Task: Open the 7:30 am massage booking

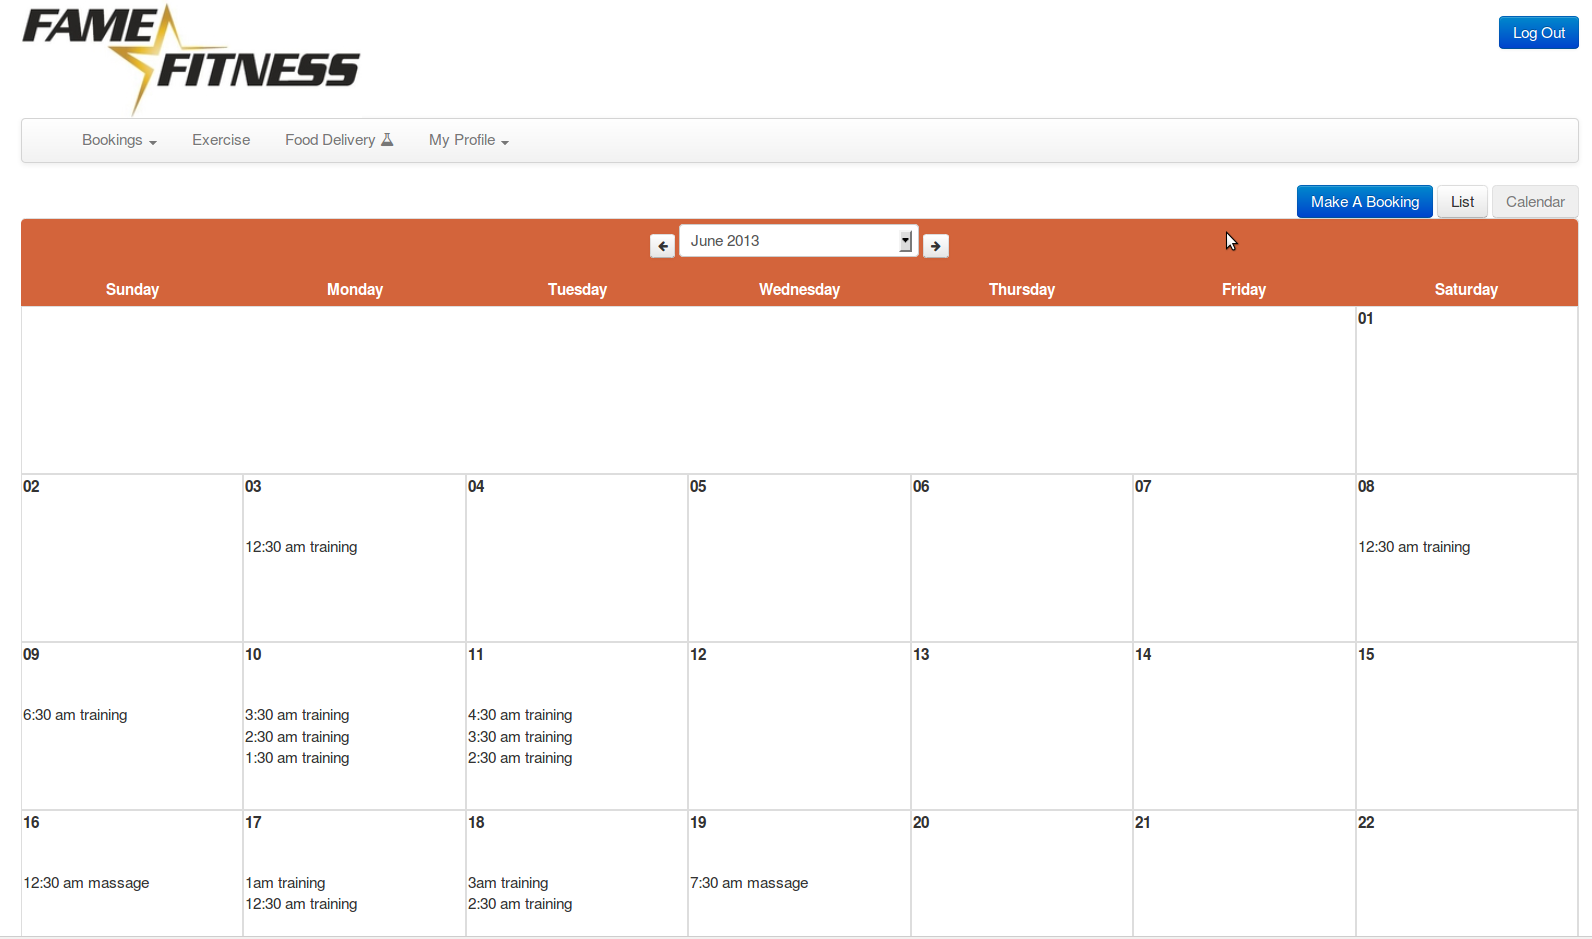Action: [749, 883]
